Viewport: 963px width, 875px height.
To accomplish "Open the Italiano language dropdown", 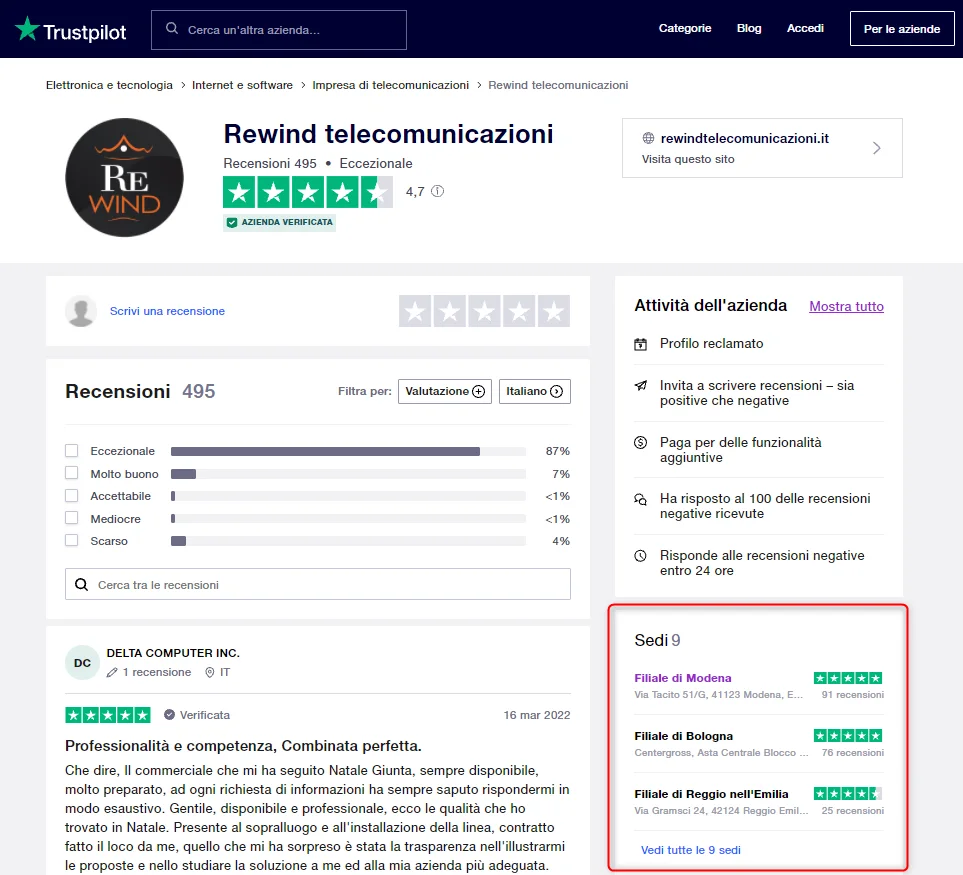I will coord(534,391).
